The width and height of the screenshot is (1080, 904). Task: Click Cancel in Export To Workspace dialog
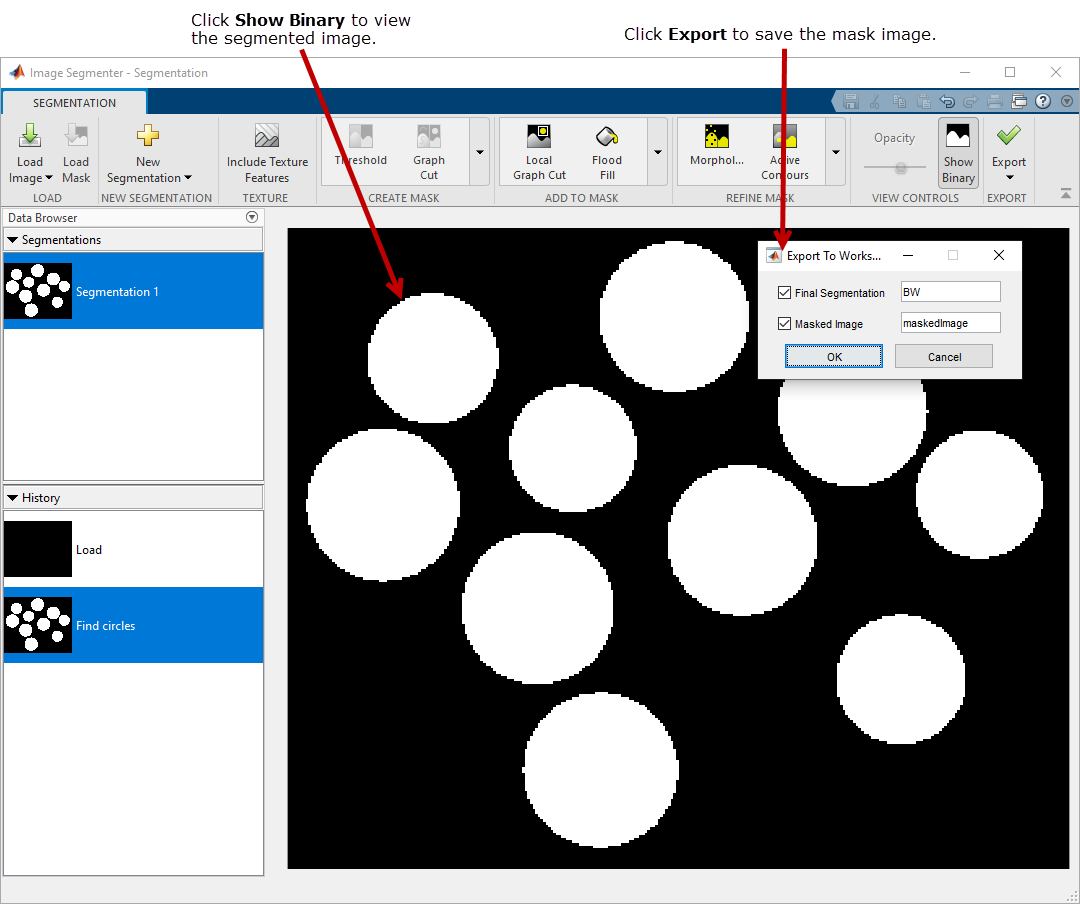(x=944, y=356)
